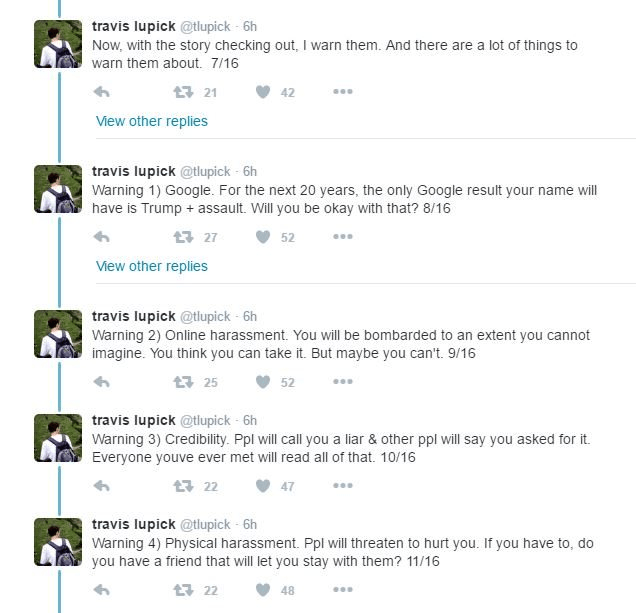Retweet the Credibility warning tweet
636x613 pixels.
tap(183, 486)
